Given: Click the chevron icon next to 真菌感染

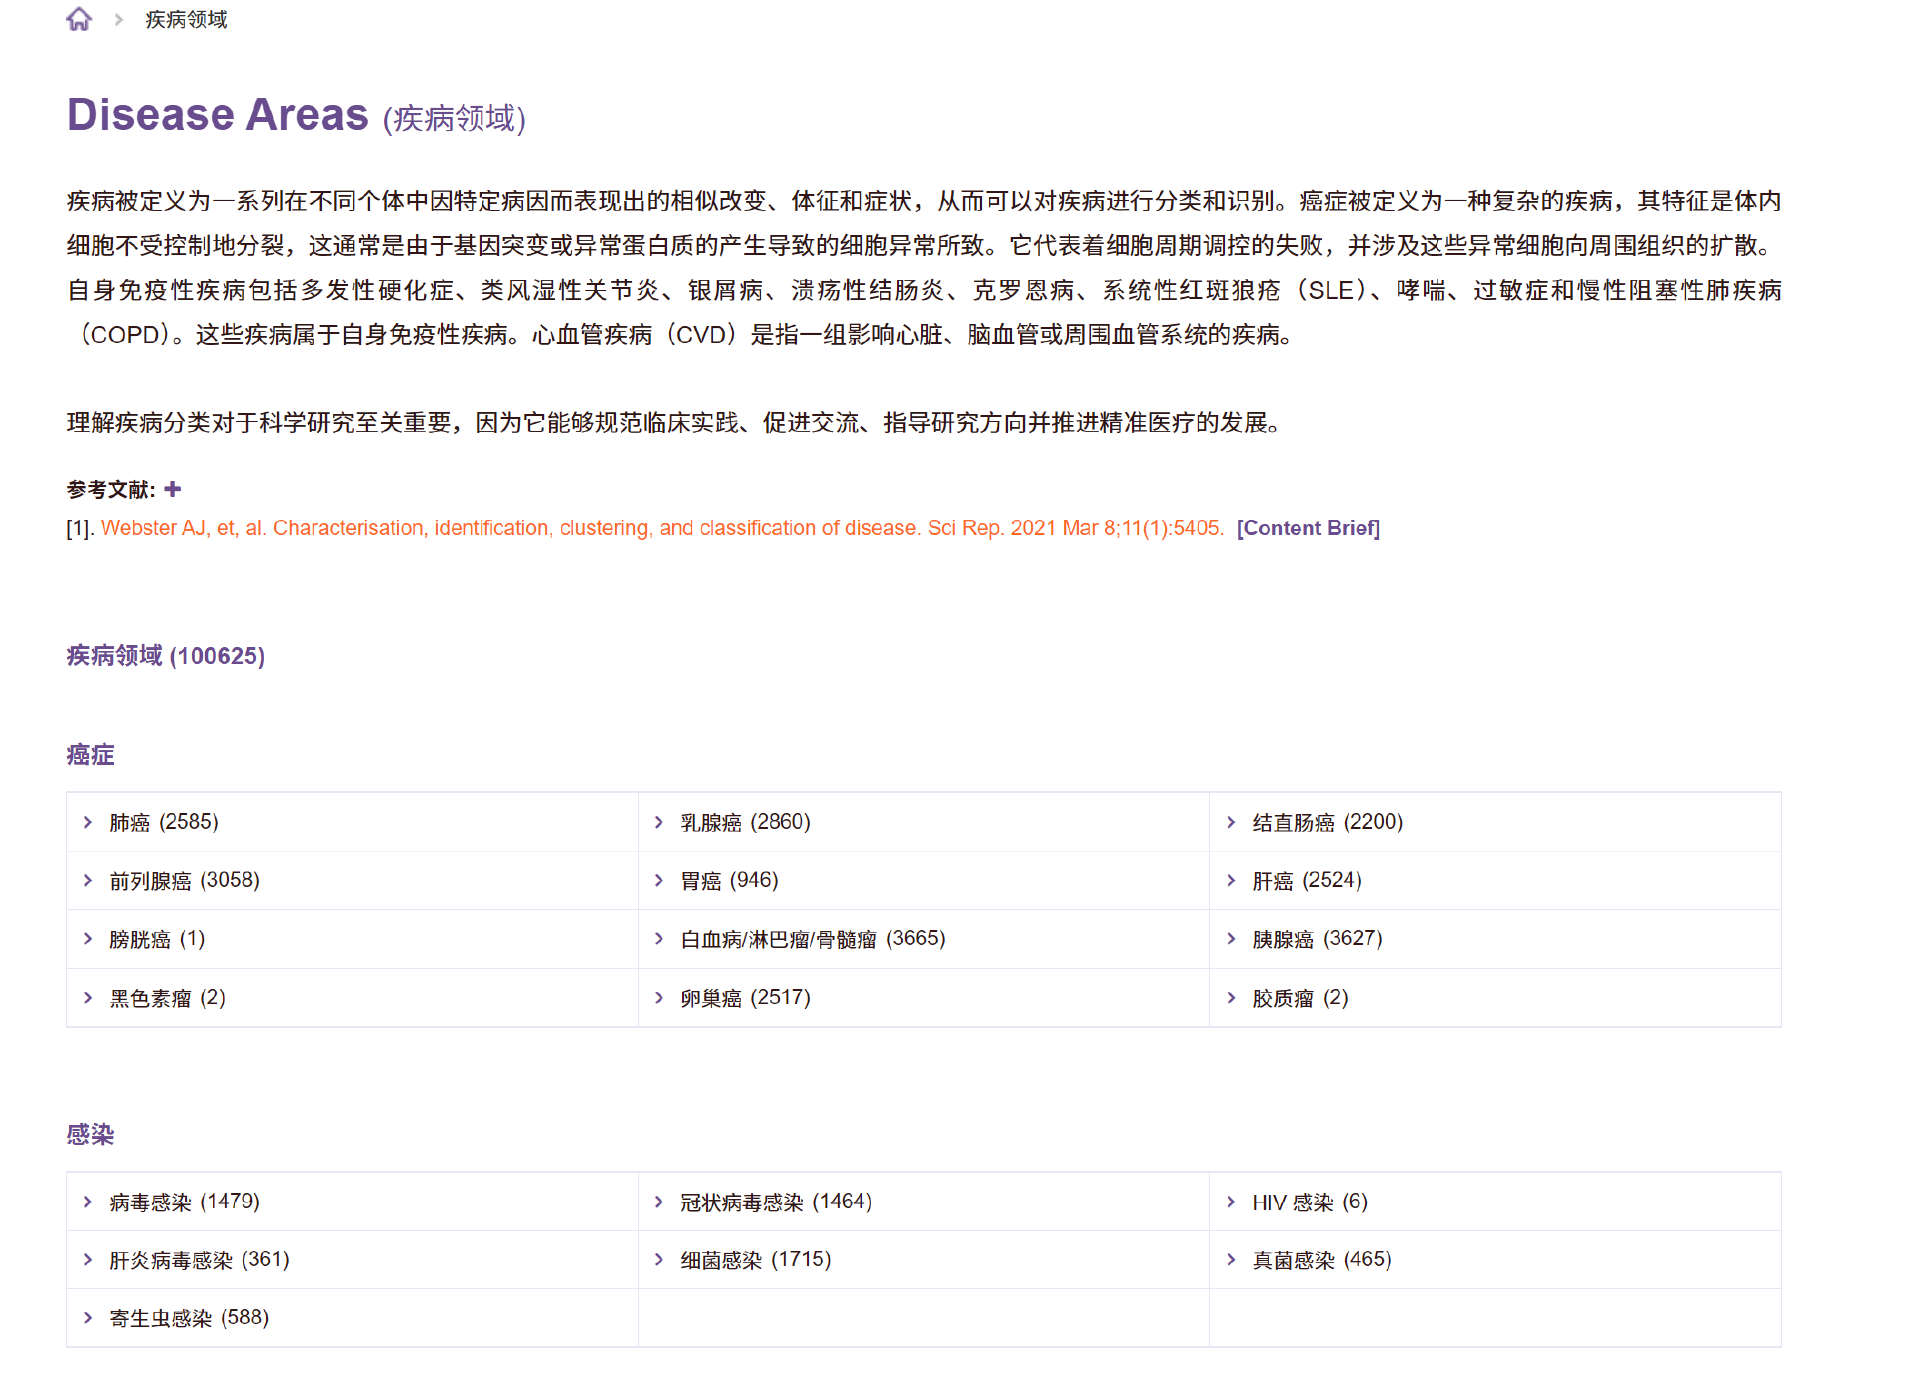Looking at the screenshot, I should (1231, 1260).
